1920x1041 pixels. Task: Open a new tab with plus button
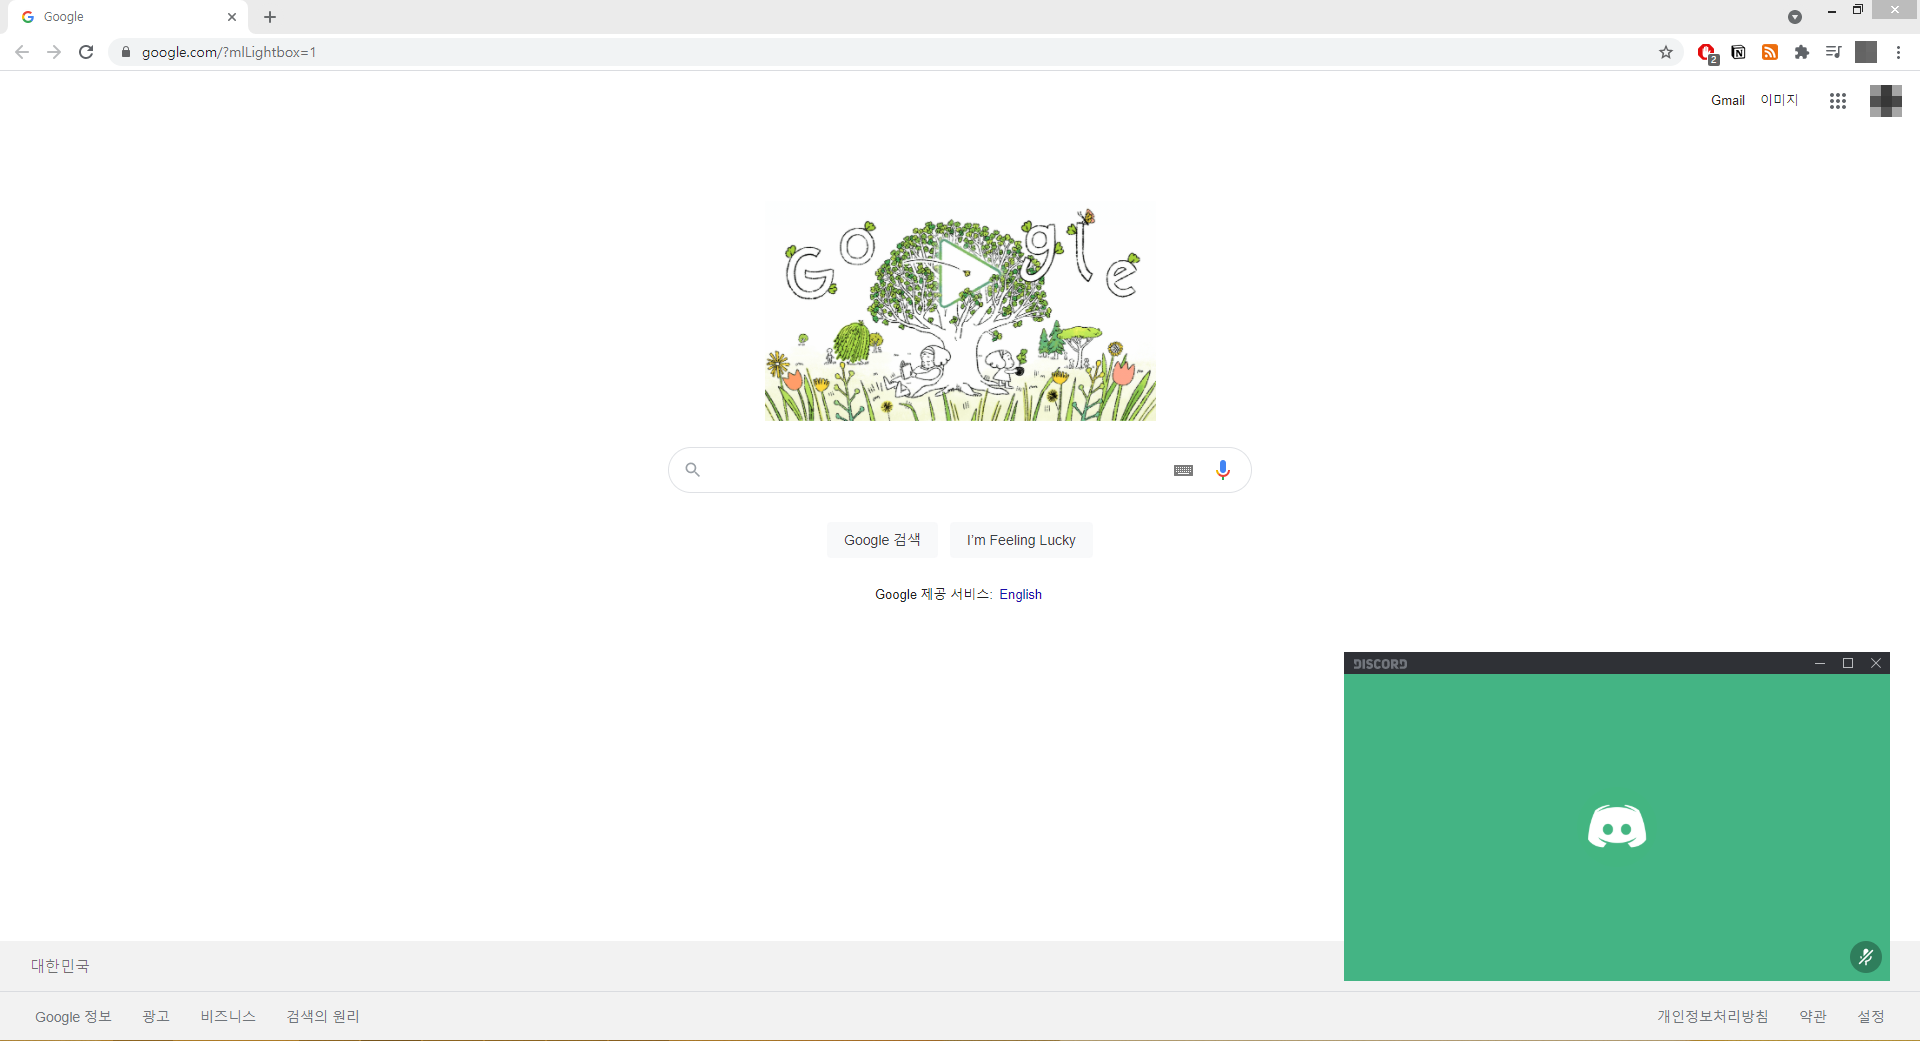[x=270, y=17]
